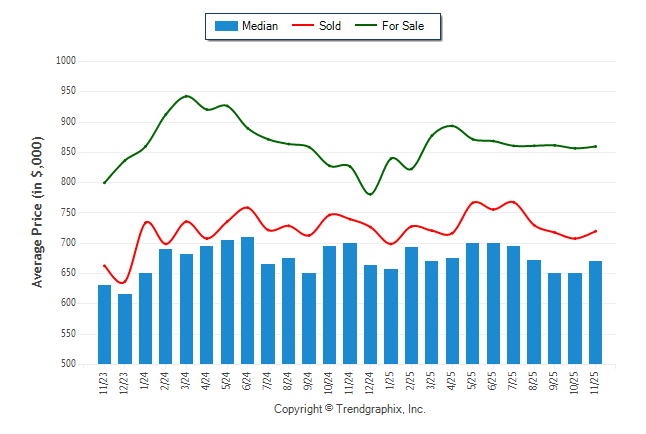Viewport: 646px width, 434px height.
Task: Click the Copyright Trendgraphix, Inc. text
Action: pos(350,409)
